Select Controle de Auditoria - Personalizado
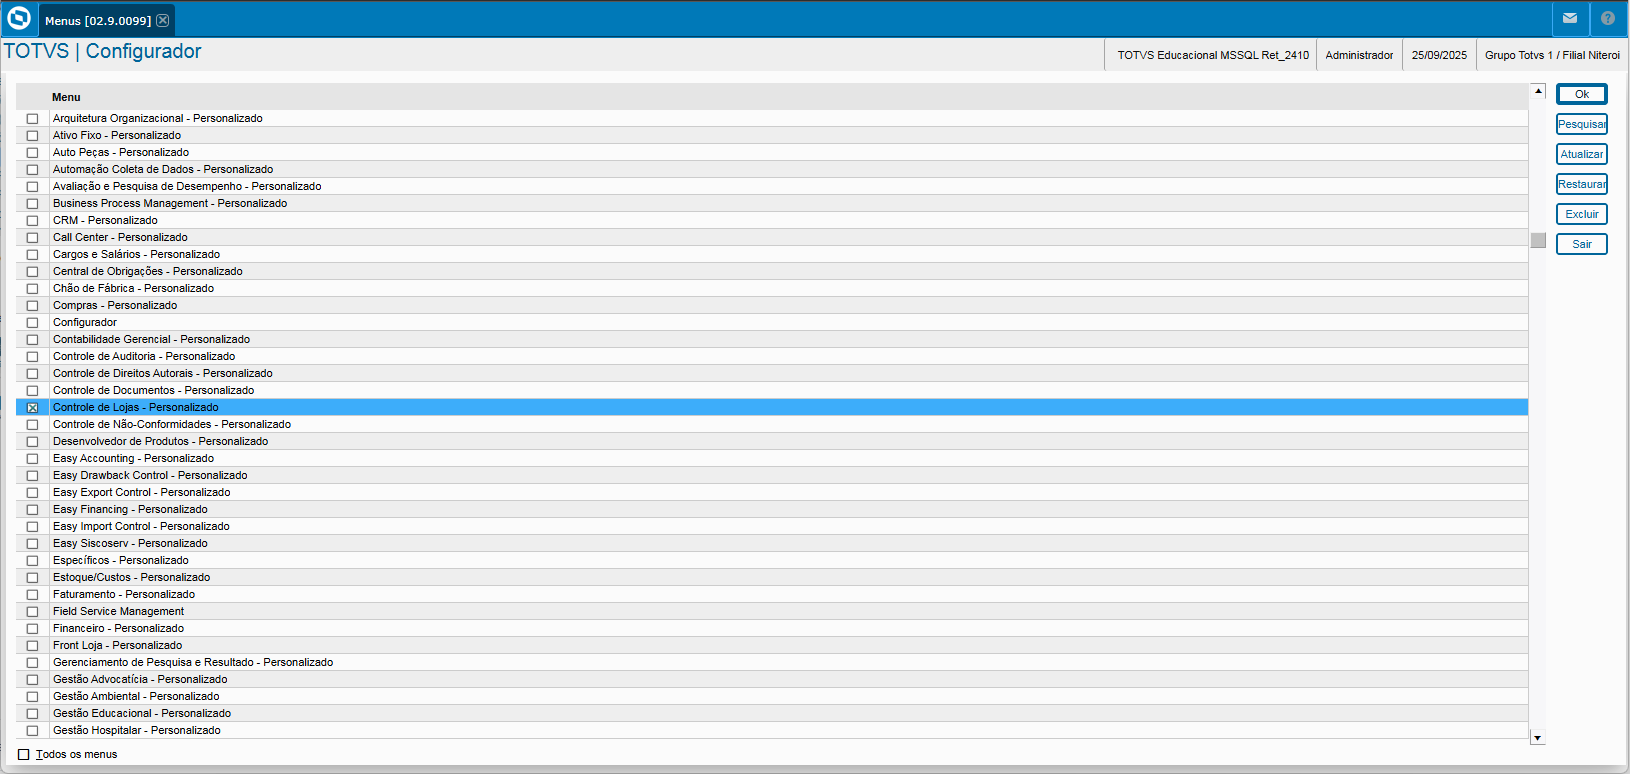Screen dimensions: 1630x774 (772, 356)
